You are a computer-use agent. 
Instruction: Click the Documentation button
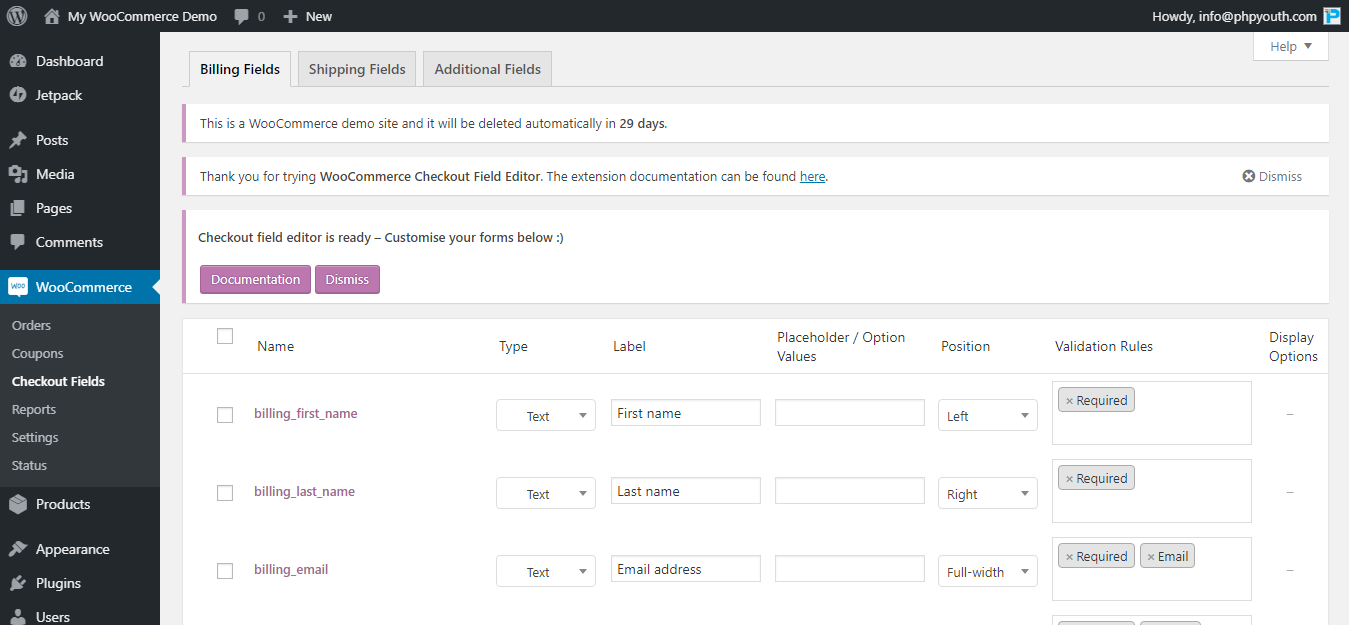tap(254, 279)
